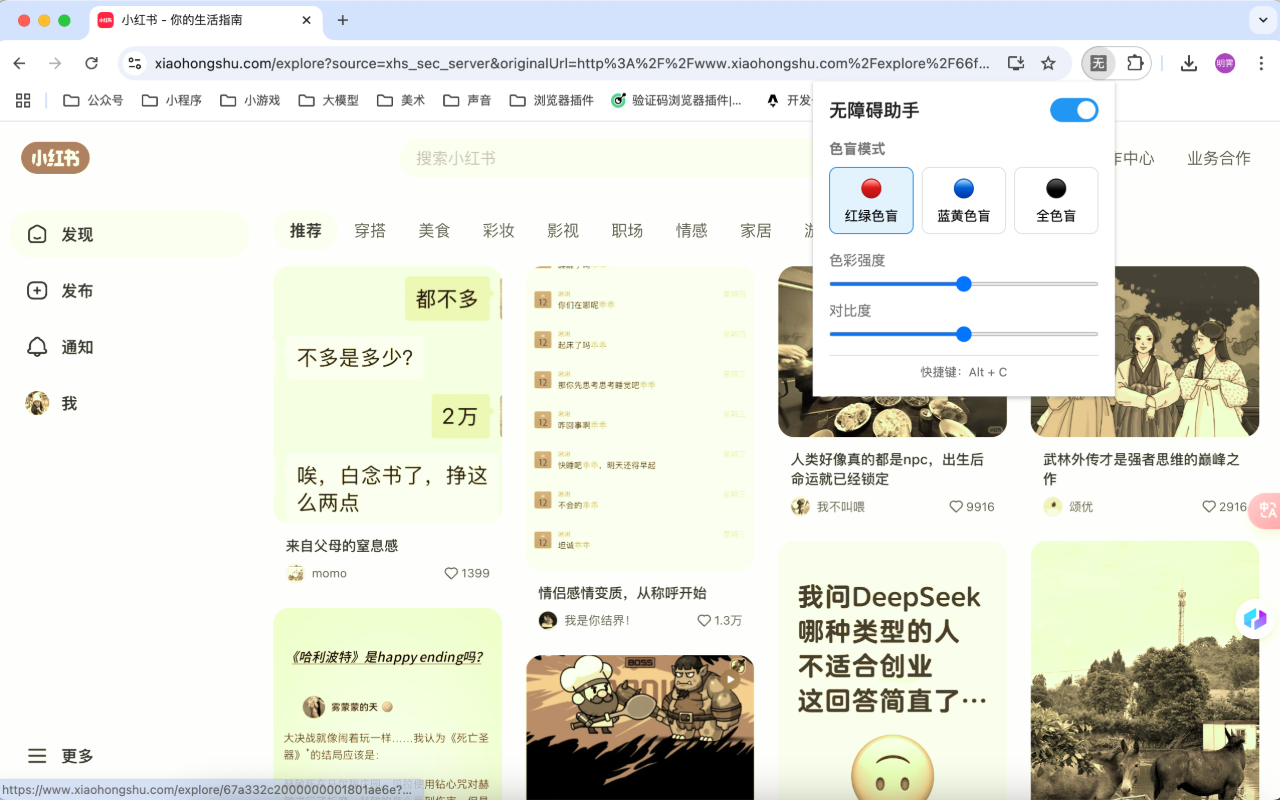Screen dimensions: 1280x800
Task: Bookmark this page with the star icon
Action: pyautogui.click(x=1048, y=63)
